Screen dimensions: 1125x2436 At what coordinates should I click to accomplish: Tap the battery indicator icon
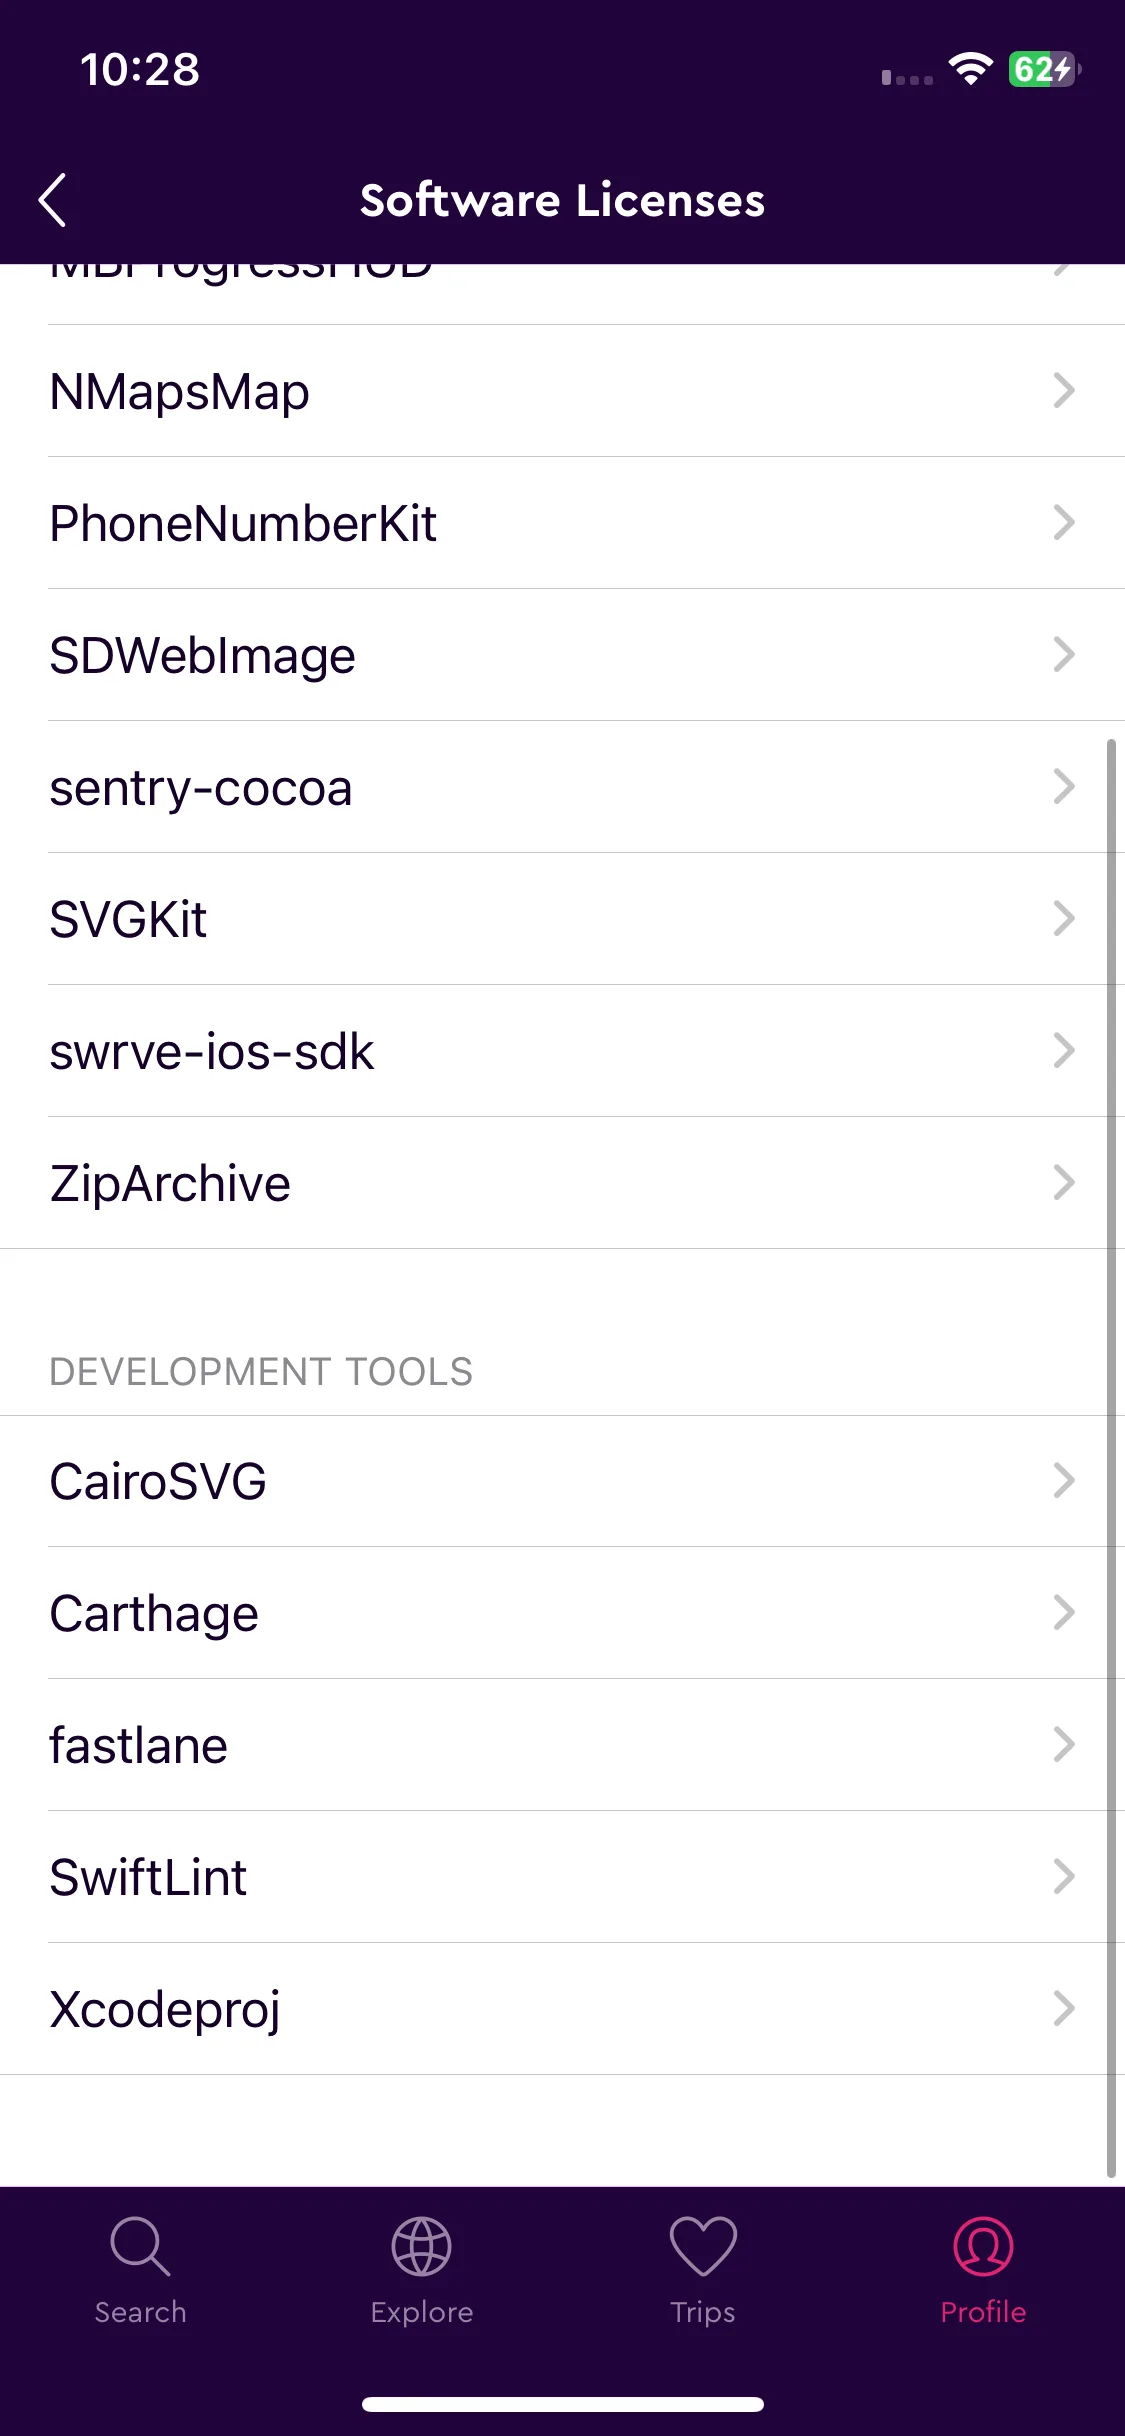pos(1044,69)
